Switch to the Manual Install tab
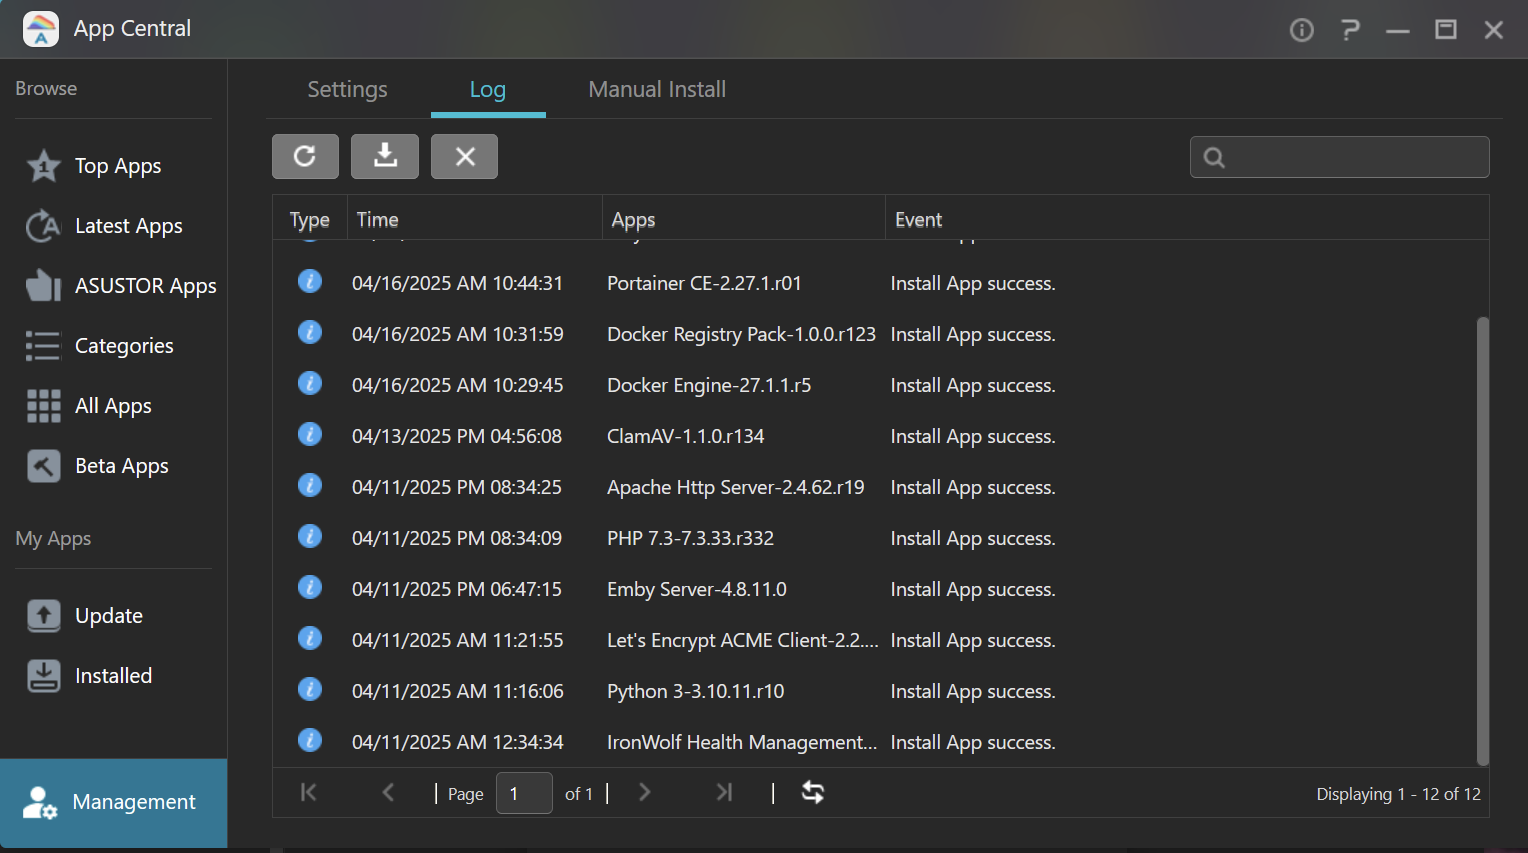The image size is (1528, 853). (x=657, y=90)
